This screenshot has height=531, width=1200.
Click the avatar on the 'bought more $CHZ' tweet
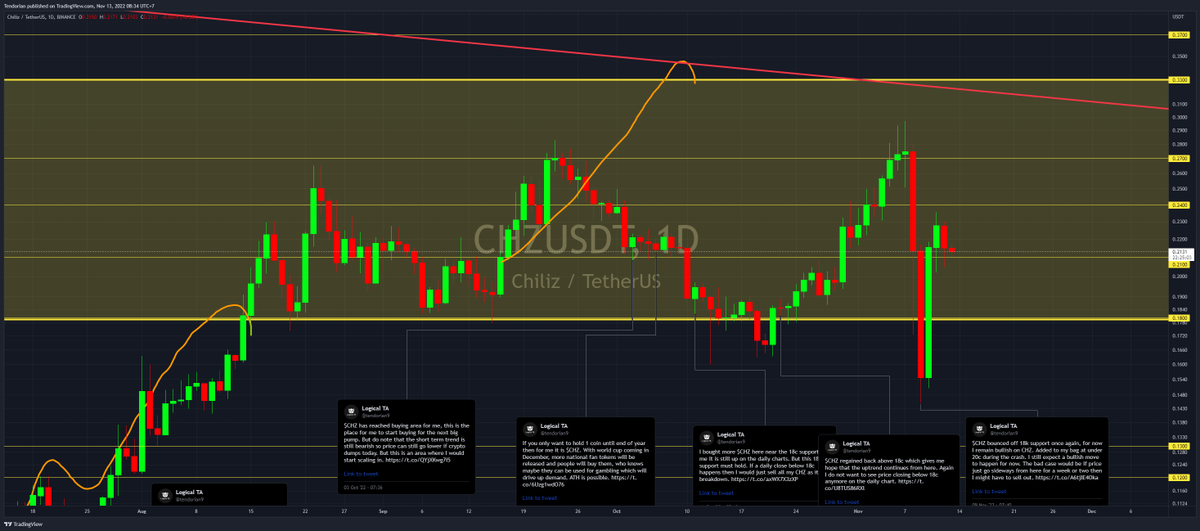707,437
